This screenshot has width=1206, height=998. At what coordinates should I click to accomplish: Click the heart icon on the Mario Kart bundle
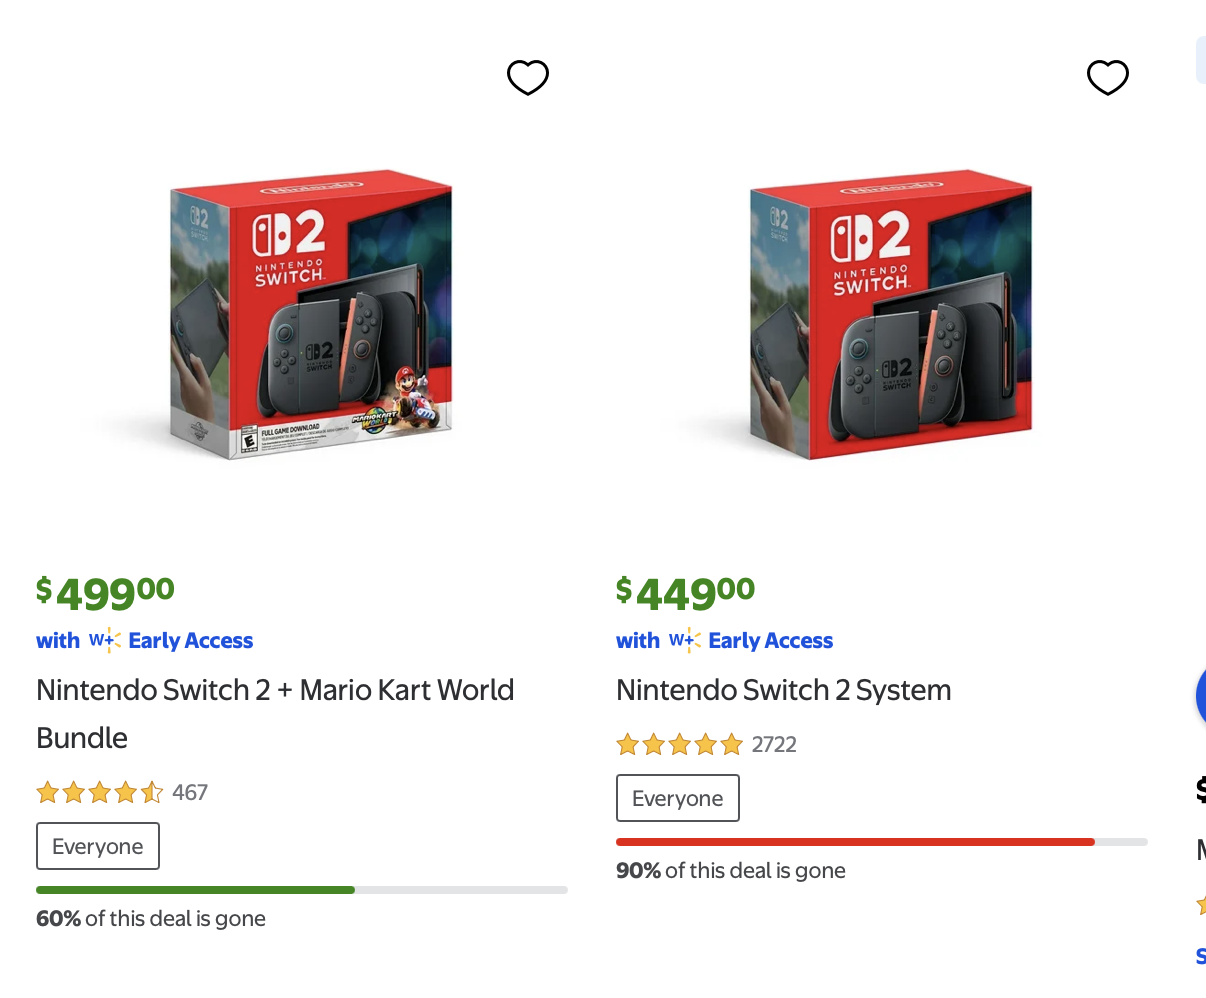pos(527,77)
